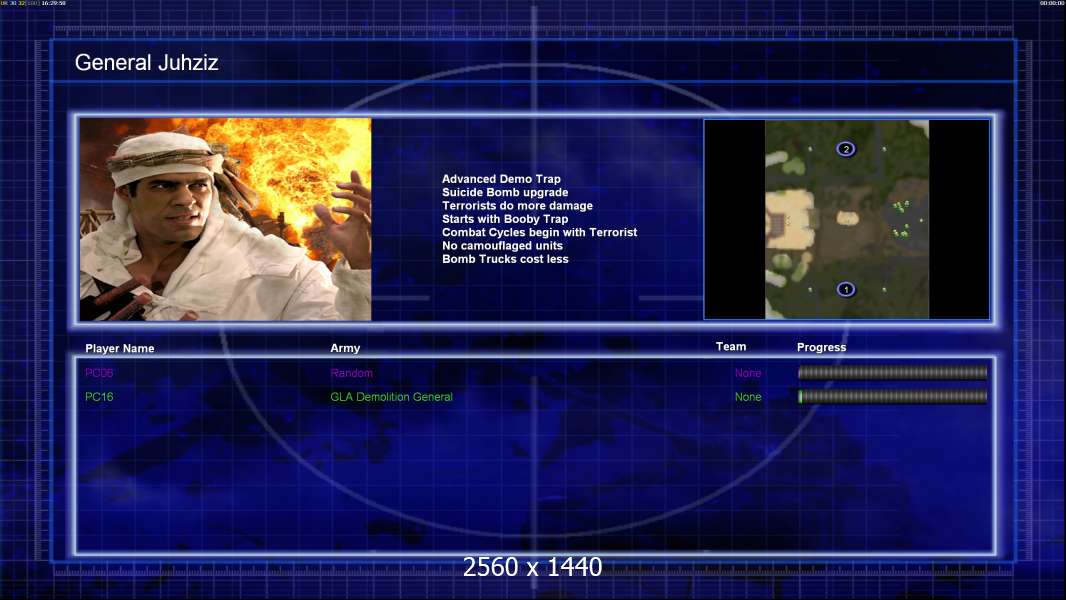Image resolution: width=1066 pixels, height=600 pixels.
Task: Click the Player Name column header
Action: (x=120, y=349)
